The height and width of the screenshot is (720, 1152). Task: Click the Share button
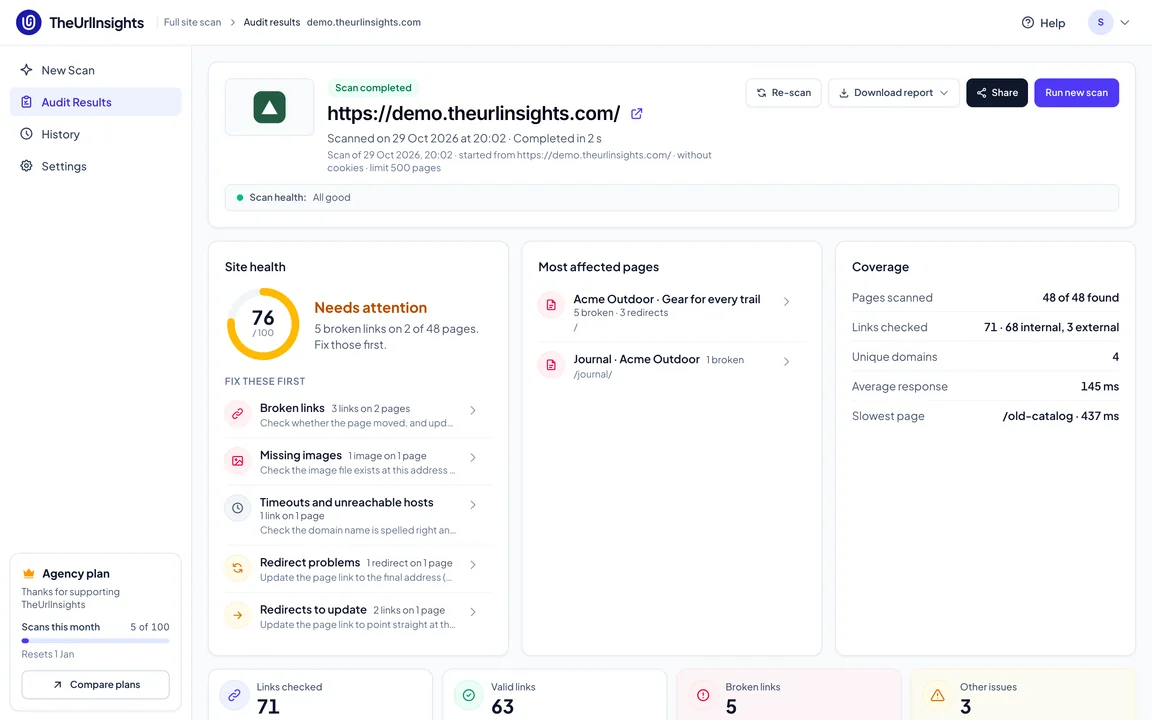[x=996, y=93]
